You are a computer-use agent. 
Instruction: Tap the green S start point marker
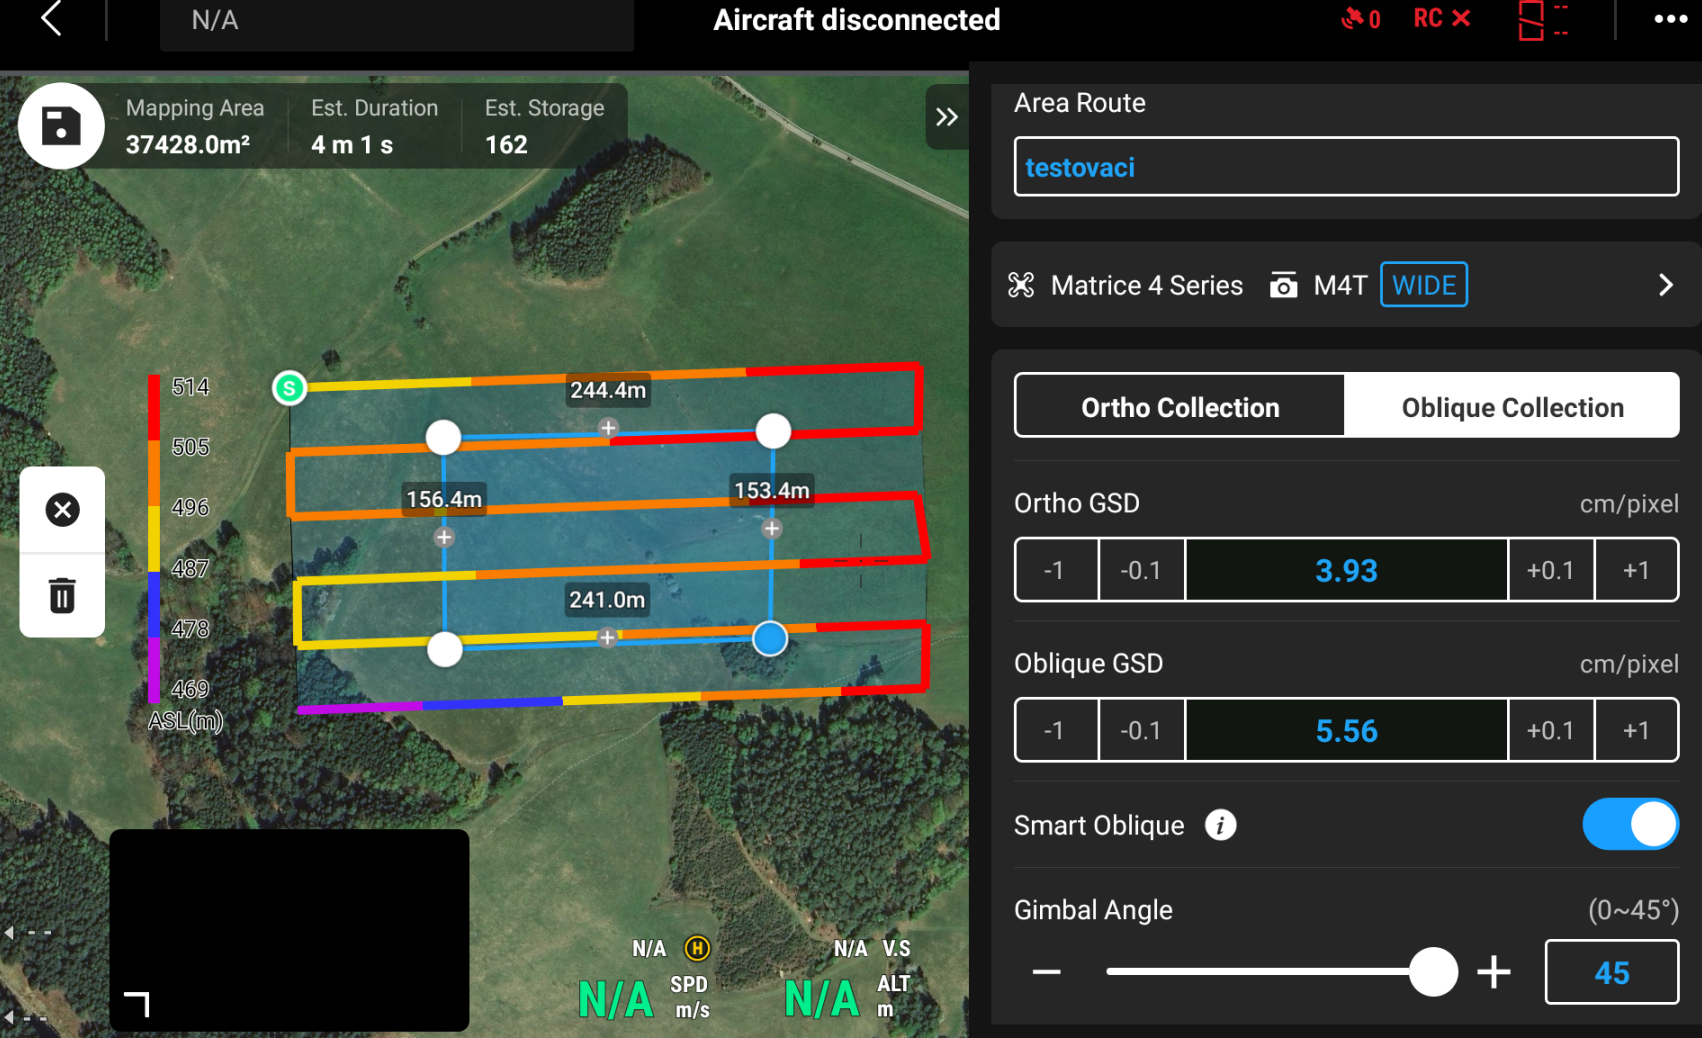click(x=289, y=388)
